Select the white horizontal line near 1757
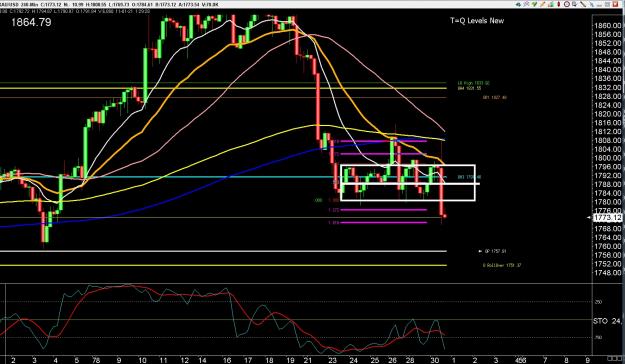The width and height of the screenshot is (625, 364). (223, 251)
